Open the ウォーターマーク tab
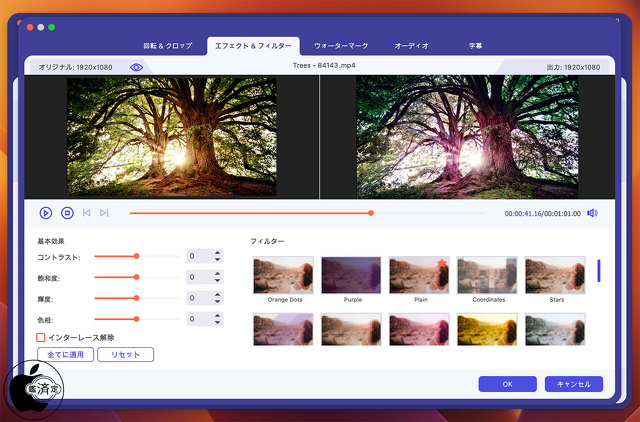 pyautogui.click(x=341, y=46)
